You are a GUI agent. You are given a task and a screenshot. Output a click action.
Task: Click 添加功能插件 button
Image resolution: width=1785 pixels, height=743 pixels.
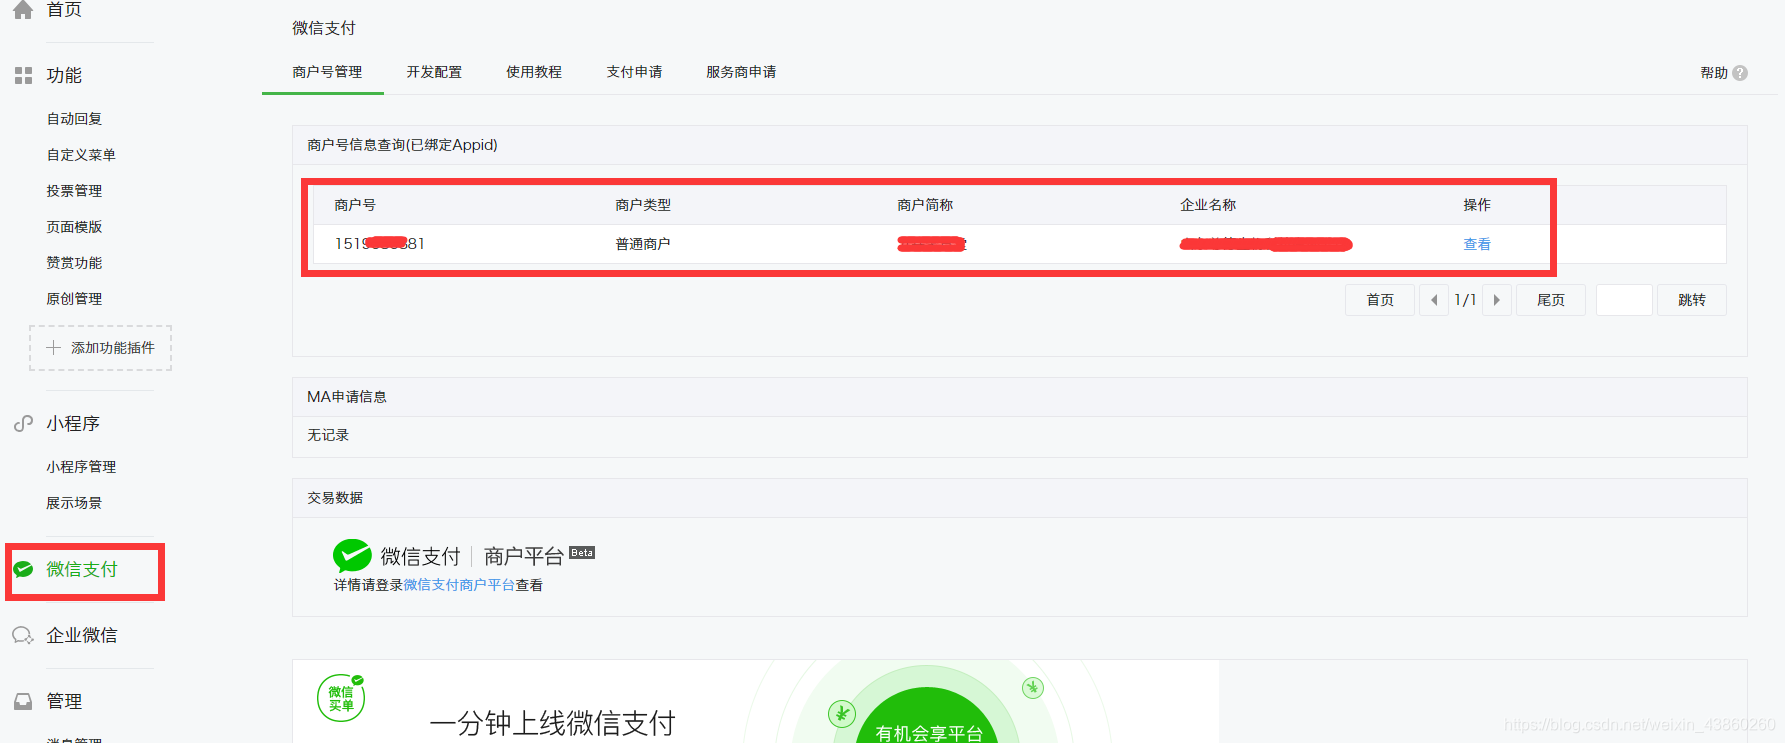coord(100,348)
